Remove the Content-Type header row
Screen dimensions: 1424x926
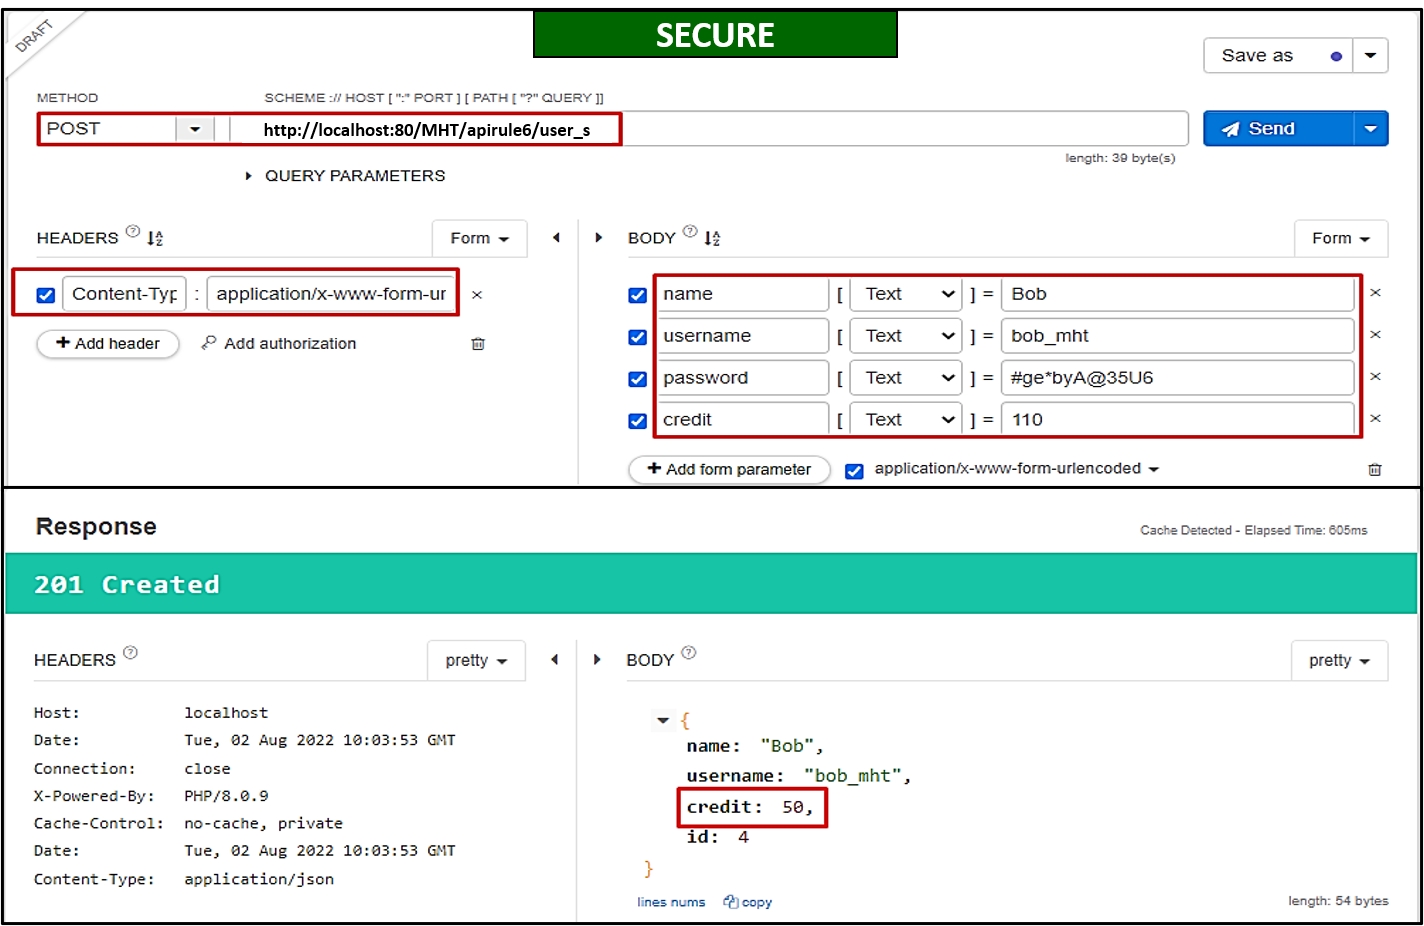point(477,295)
